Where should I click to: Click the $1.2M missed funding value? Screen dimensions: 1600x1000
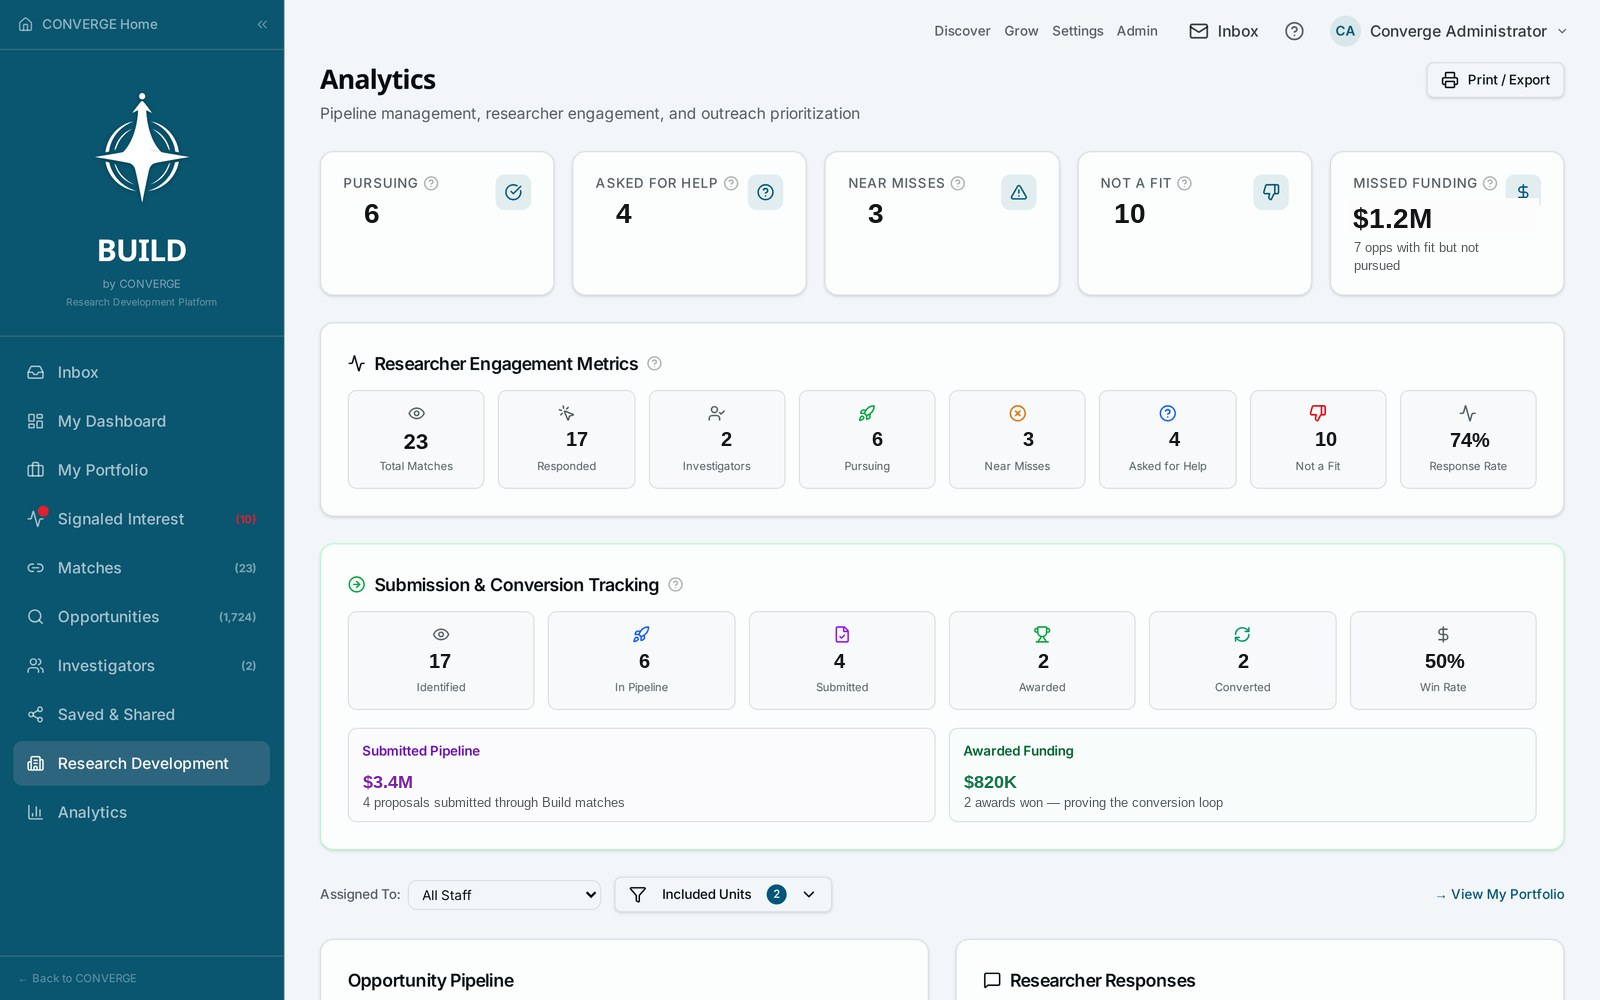pos(1392,218)
